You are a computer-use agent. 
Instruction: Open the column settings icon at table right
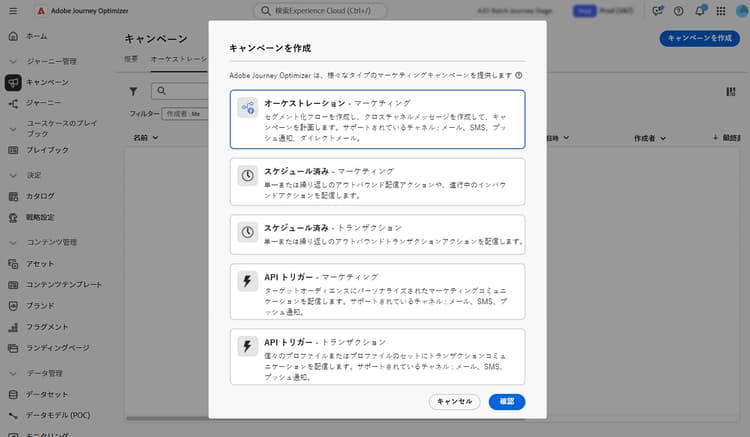[x=730, y=91]
